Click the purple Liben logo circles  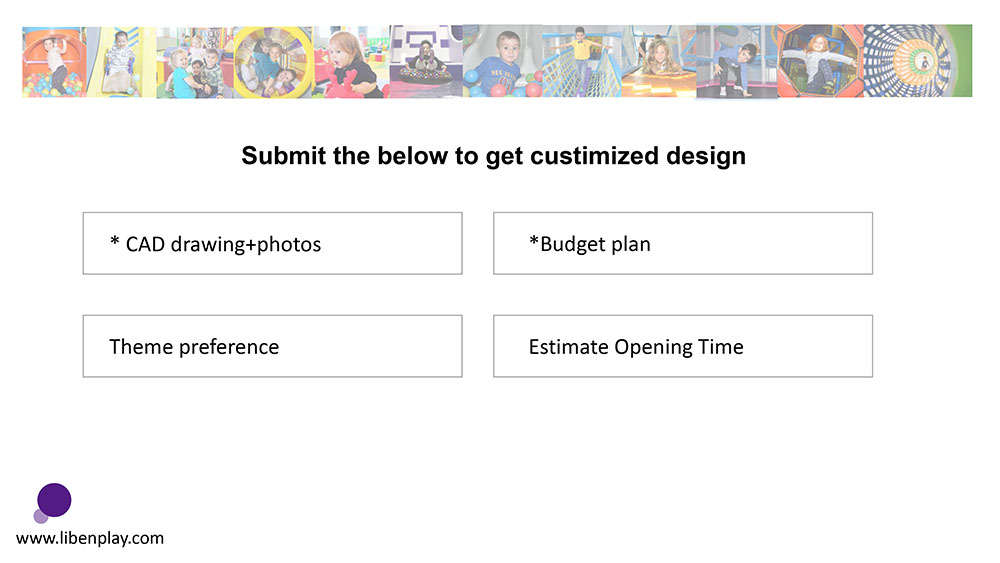pos(50,503)
